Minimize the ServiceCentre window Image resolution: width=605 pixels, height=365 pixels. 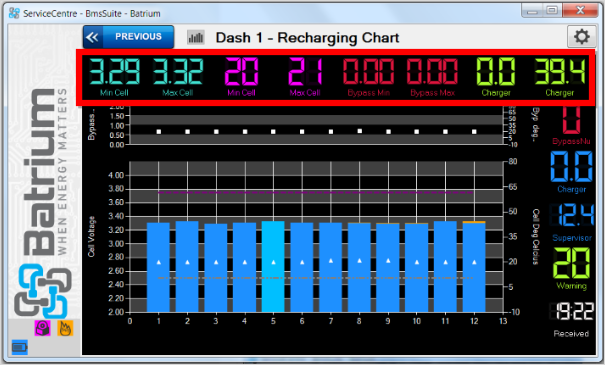click(x=533, y=10)
